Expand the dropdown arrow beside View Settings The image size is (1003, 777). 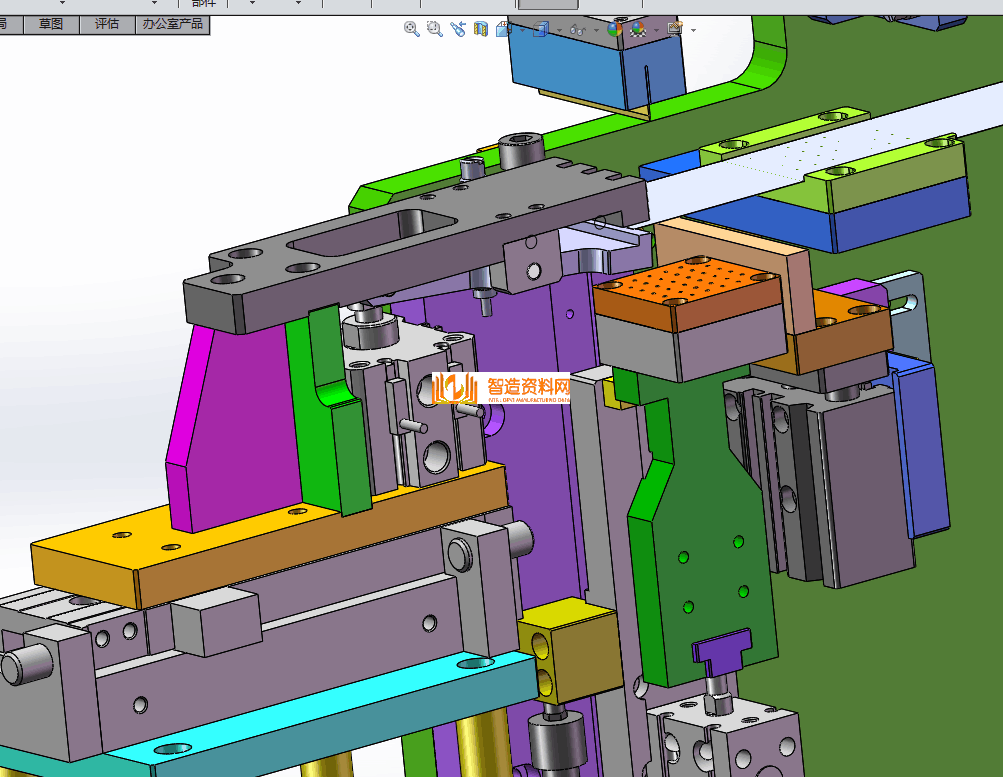[x=693, y=30]
